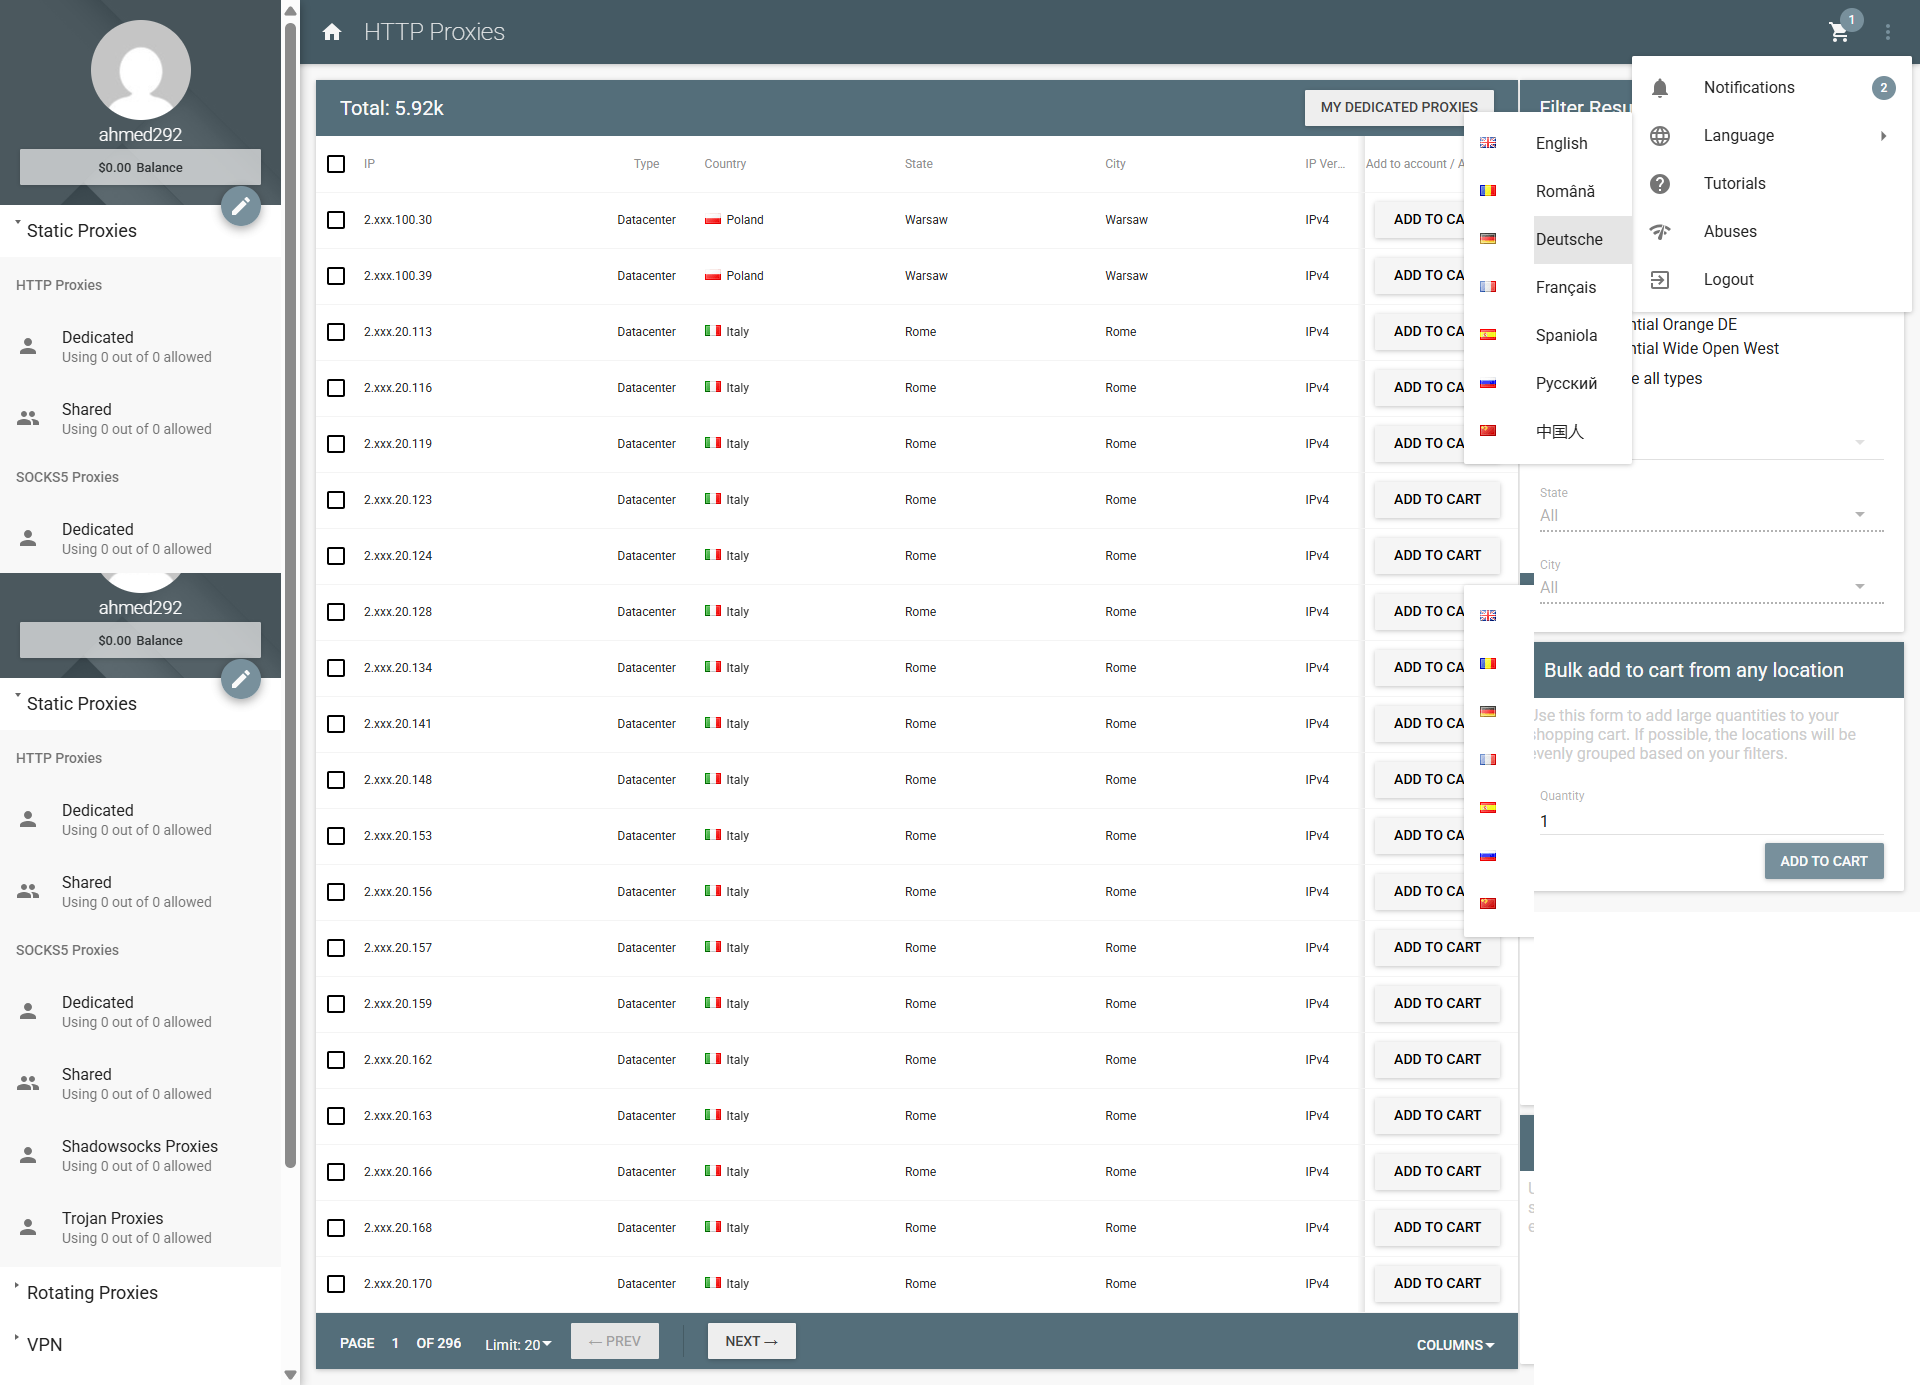Check the 2.xxx.20.170 Italy row
Image resolution: width=1920 pixels, height=1385 pixels.
click(x=336, y=1284)
